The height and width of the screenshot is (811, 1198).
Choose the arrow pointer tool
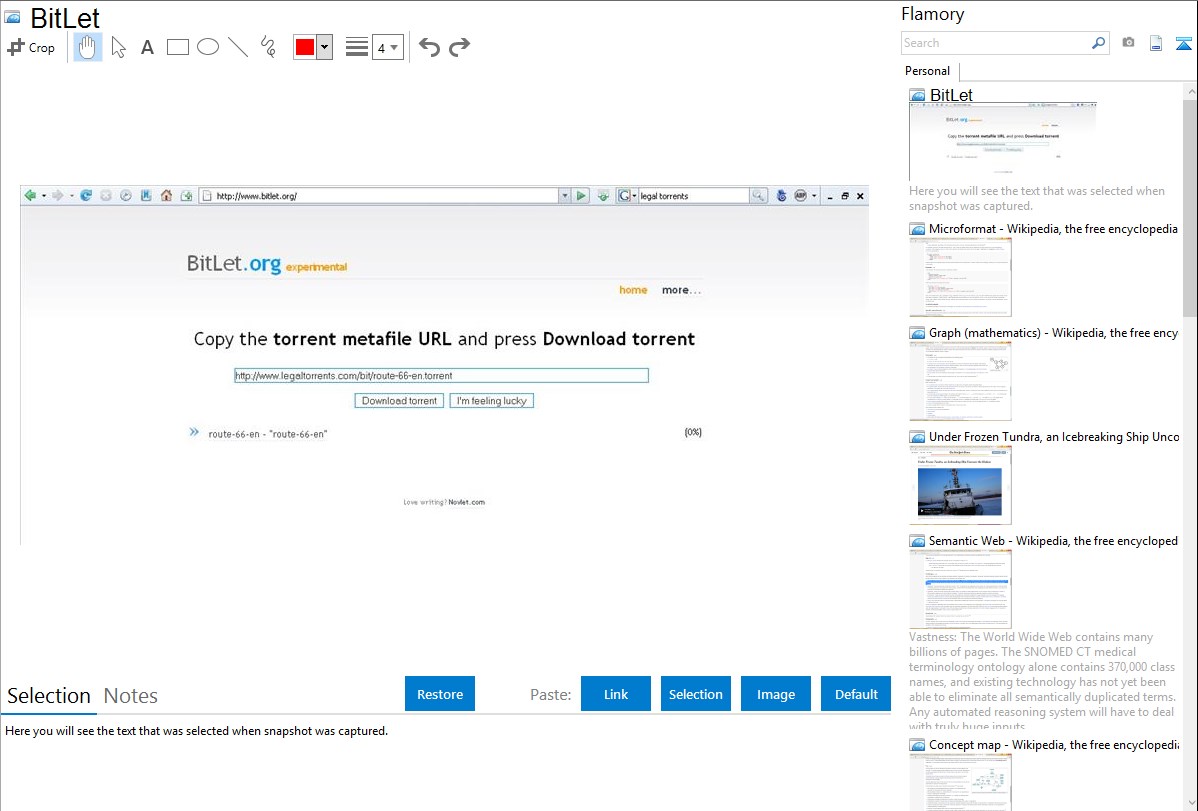(118, 47)
